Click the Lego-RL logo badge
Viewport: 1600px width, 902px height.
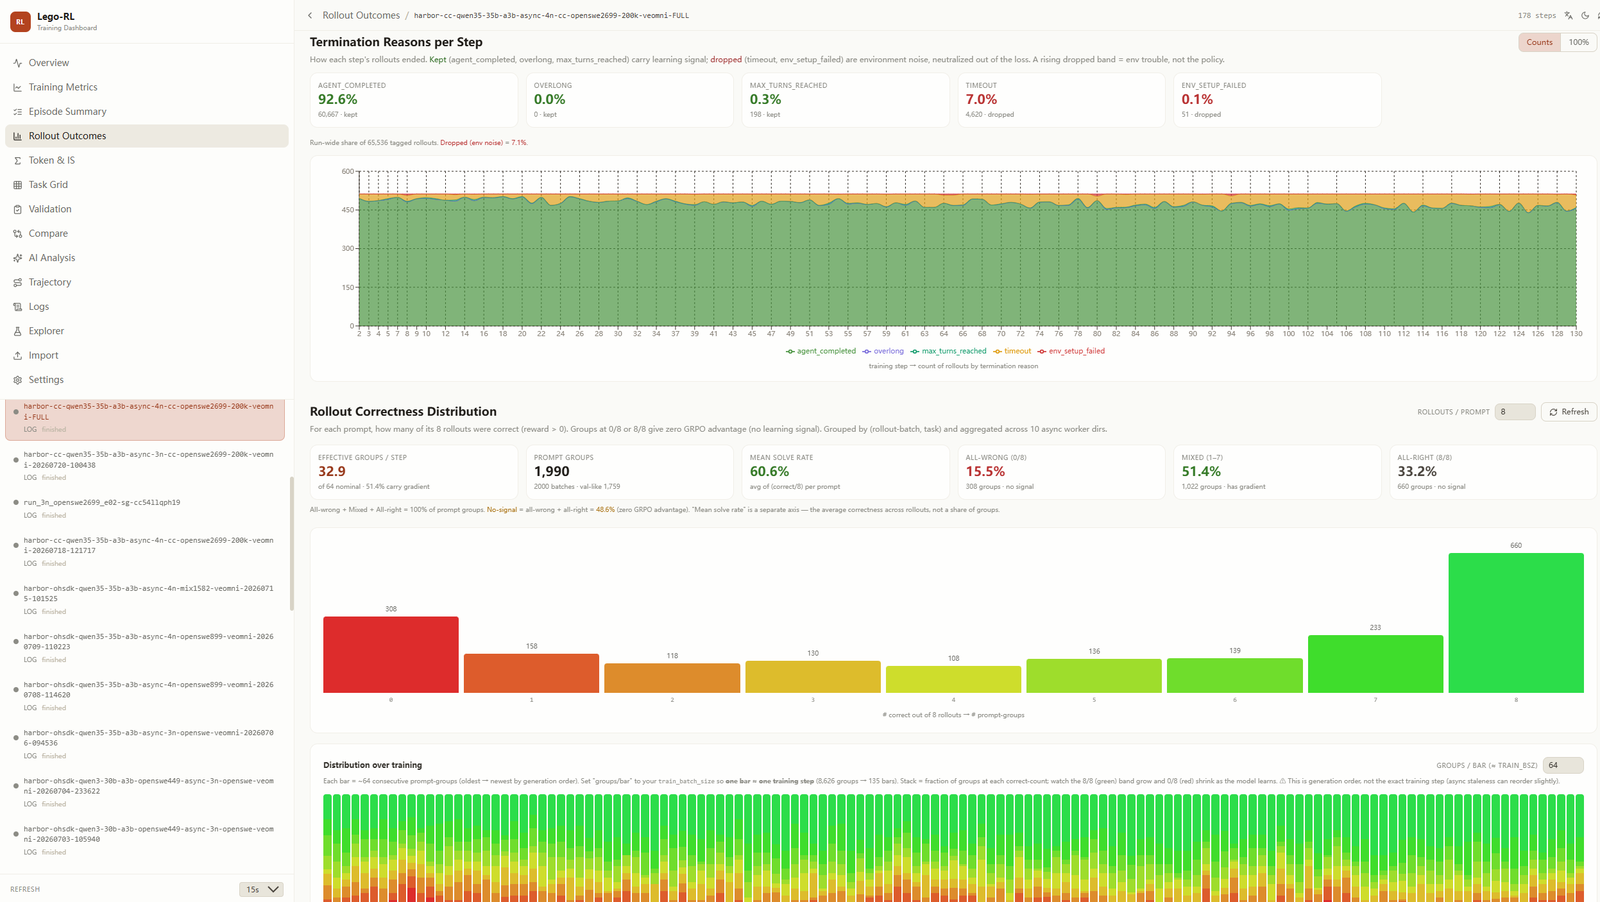[20, 21]
